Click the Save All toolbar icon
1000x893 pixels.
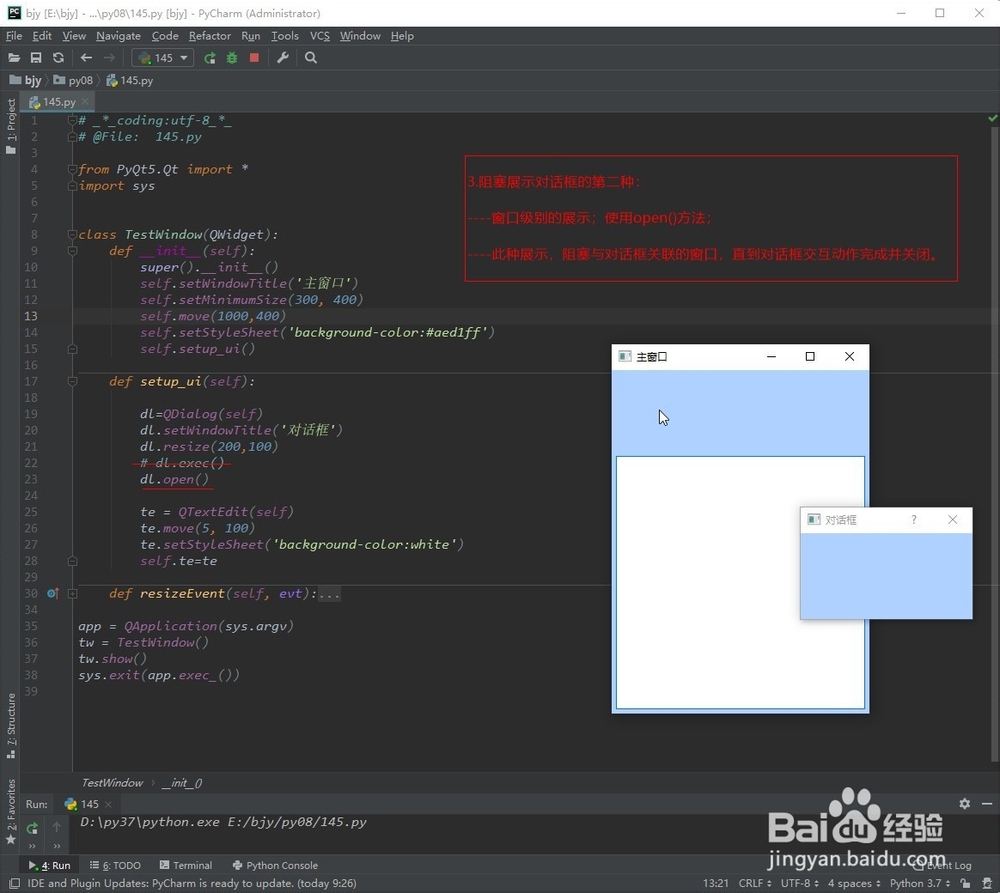click(x=36, y=58)
